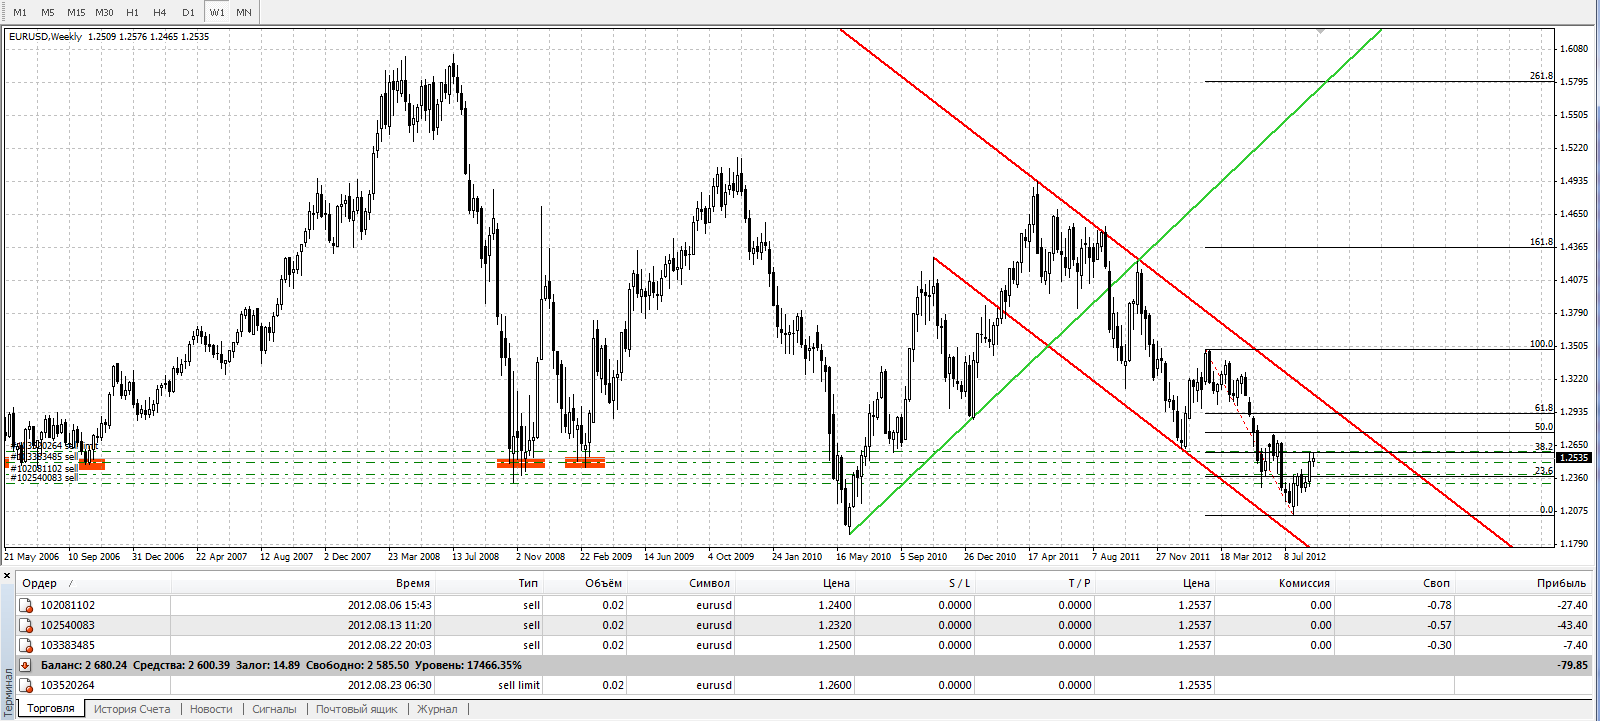1600x721 pixels.
Task: Switch chart to H4 timeframe
Action: [160, 12]
